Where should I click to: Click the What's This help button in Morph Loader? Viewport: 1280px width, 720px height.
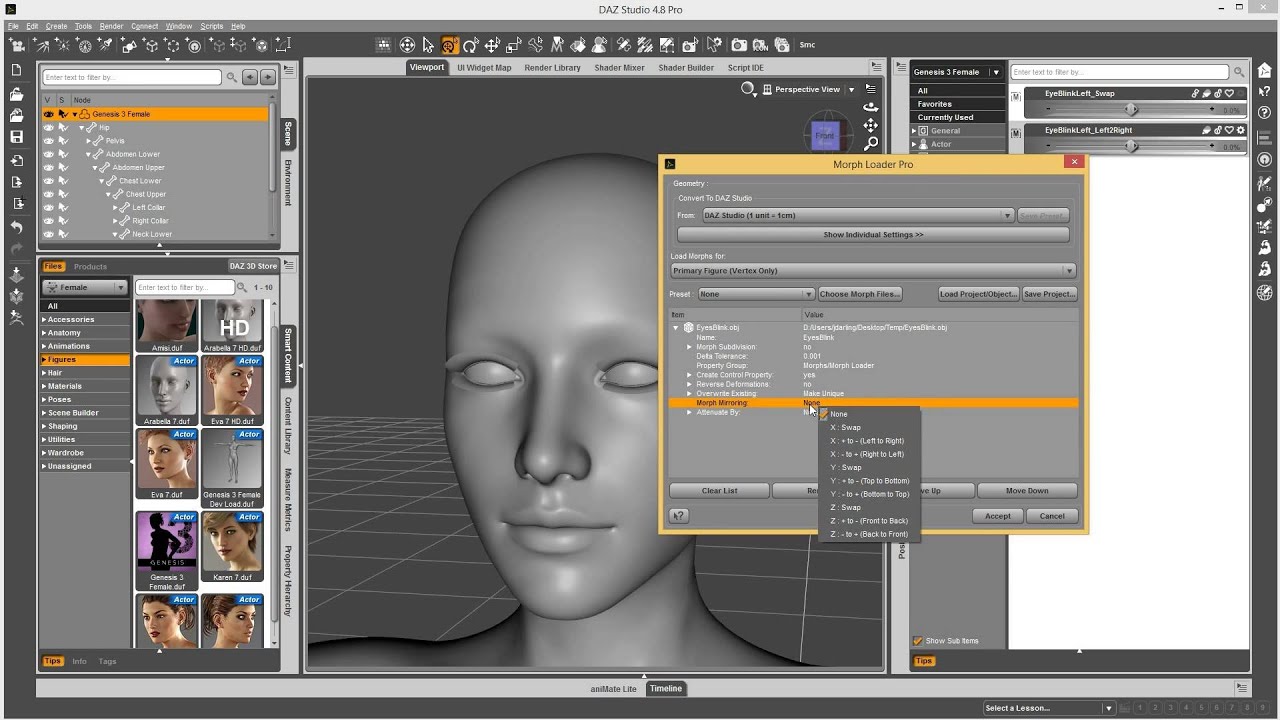click(679, 516)
